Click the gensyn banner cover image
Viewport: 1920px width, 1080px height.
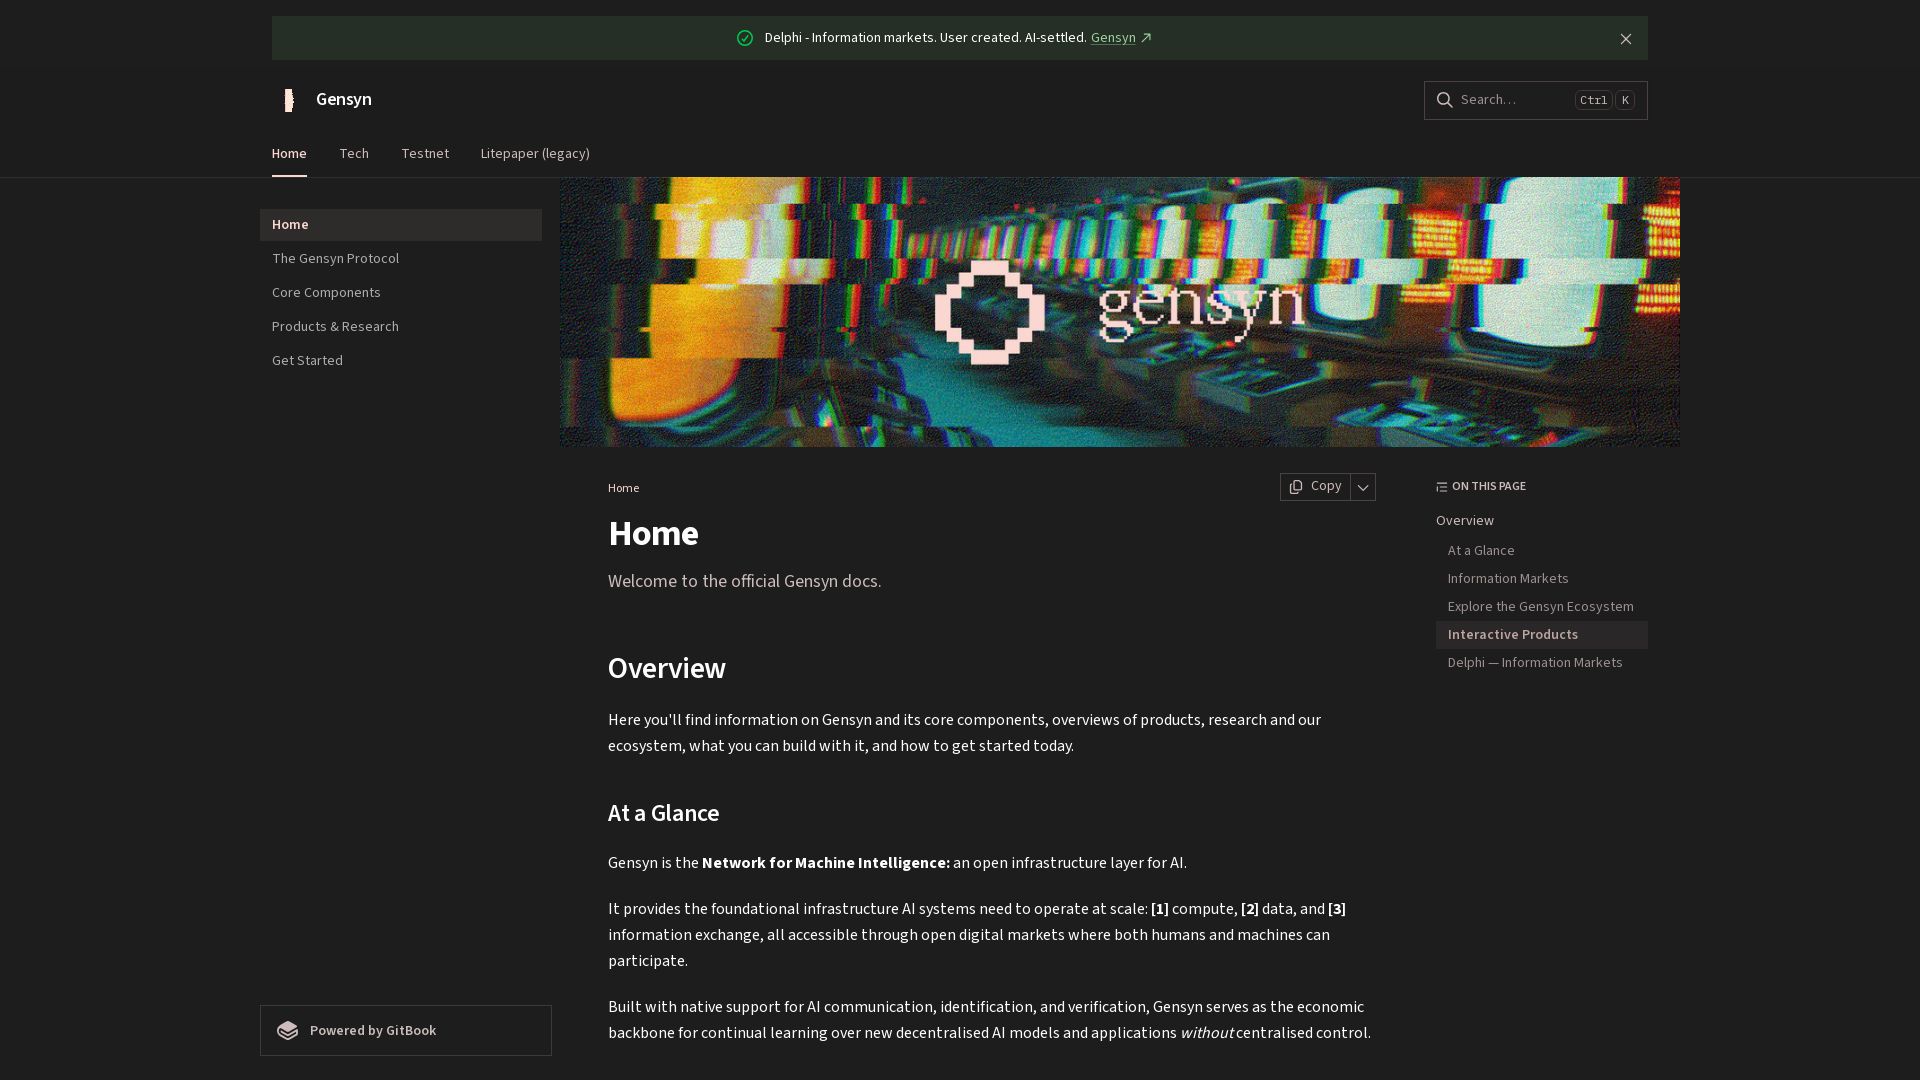(x=1120, y=312)
